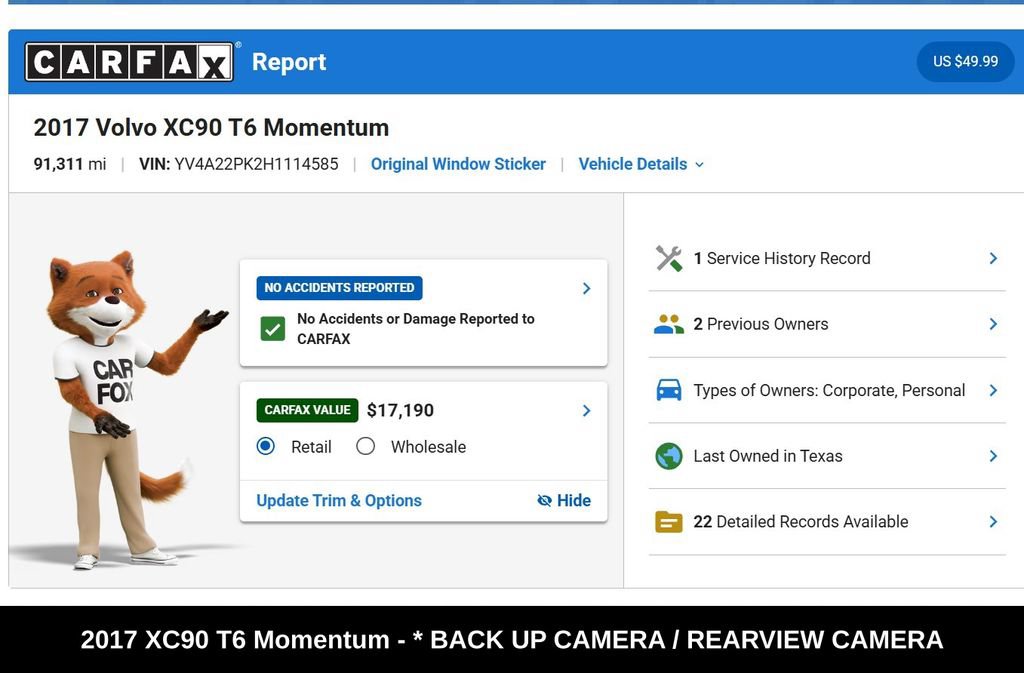Open the No Accidents Reported chevron
1024x673 pixels.
pos(586,289)
